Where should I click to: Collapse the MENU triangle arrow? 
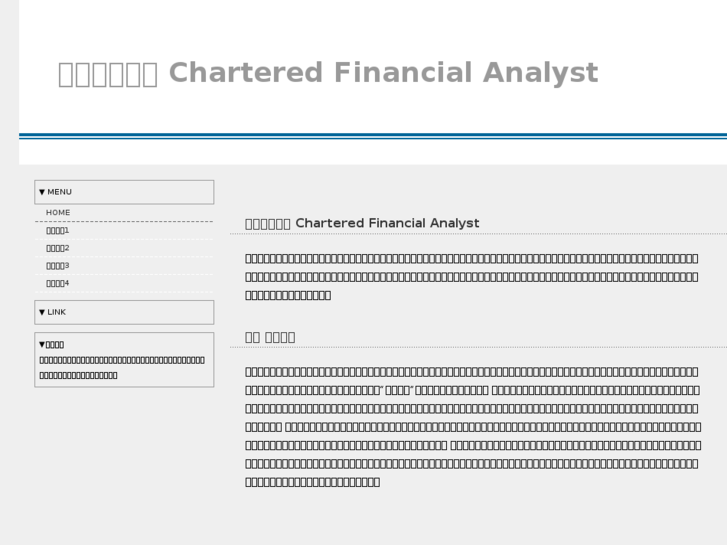(x=42, y=192)
